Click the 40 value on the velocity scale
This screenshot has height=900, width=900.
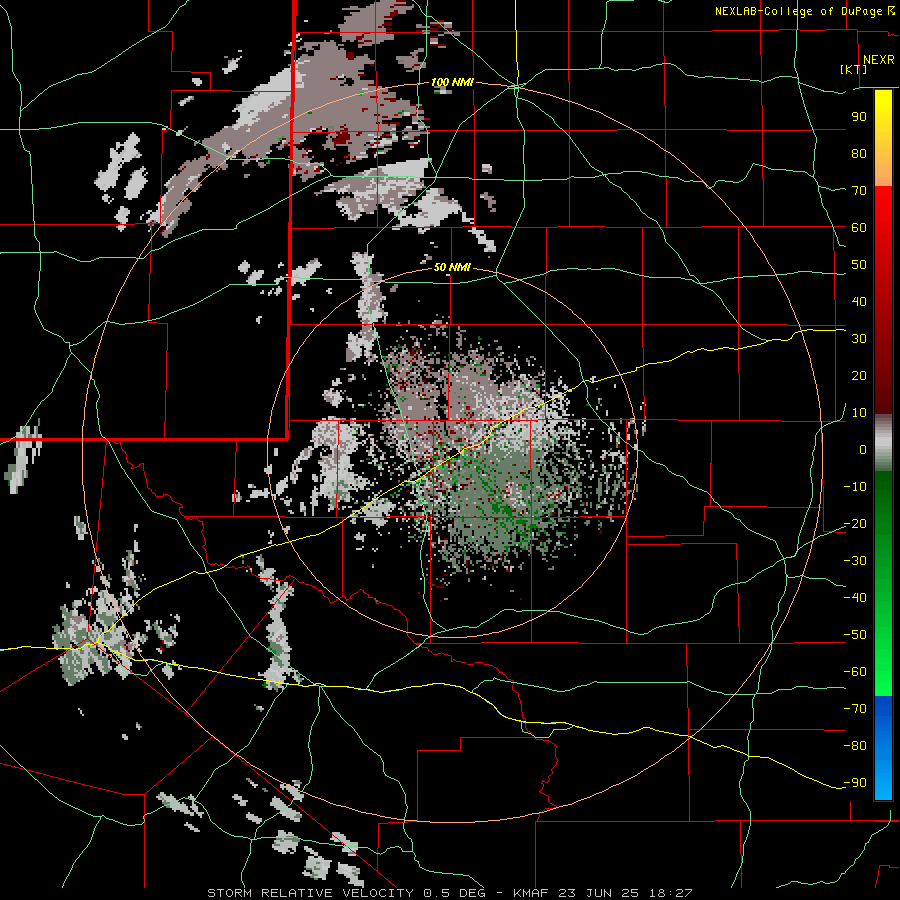click(x=859, y=301)
